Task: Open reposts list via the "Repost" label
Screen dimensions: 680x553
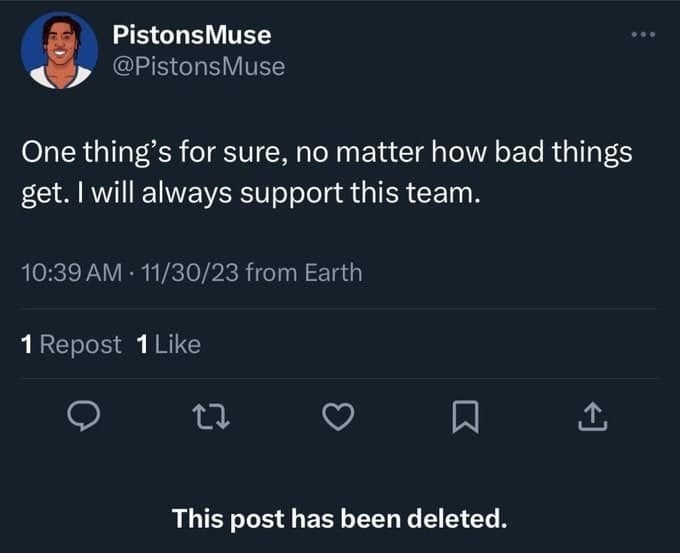Action: click(81, 345)
